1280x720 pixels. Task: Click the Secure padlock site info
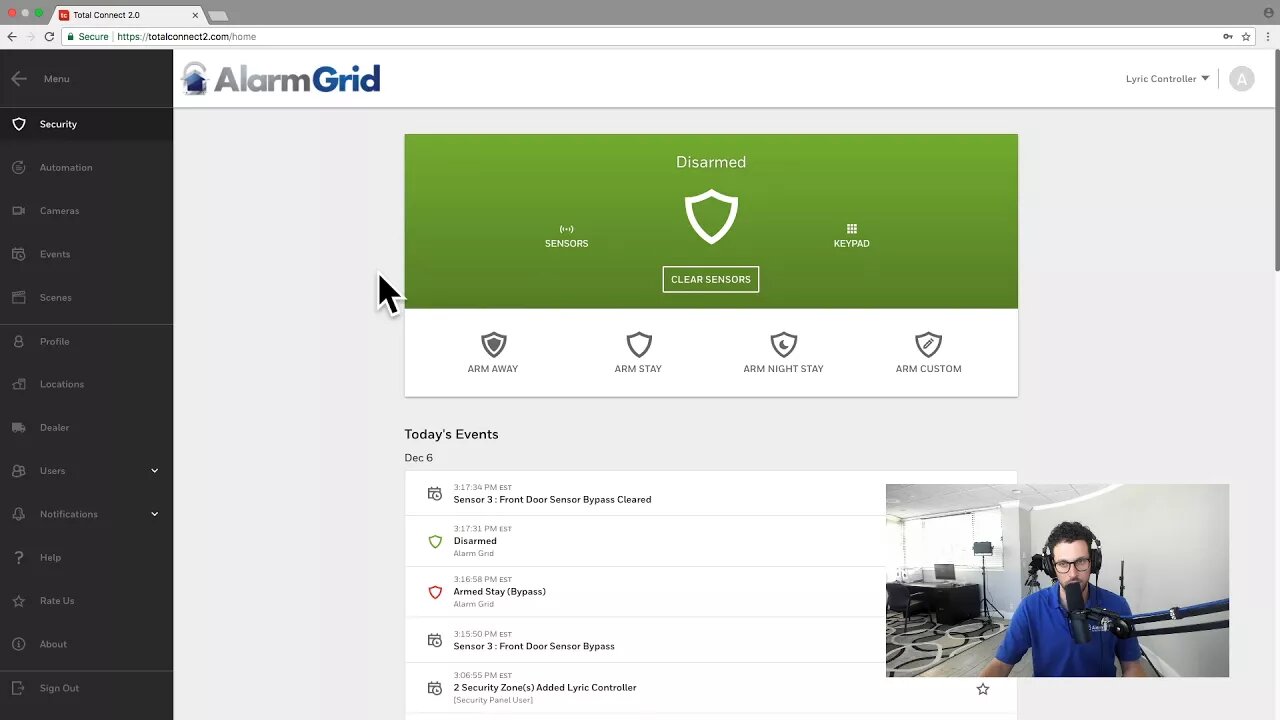[87, 36]
